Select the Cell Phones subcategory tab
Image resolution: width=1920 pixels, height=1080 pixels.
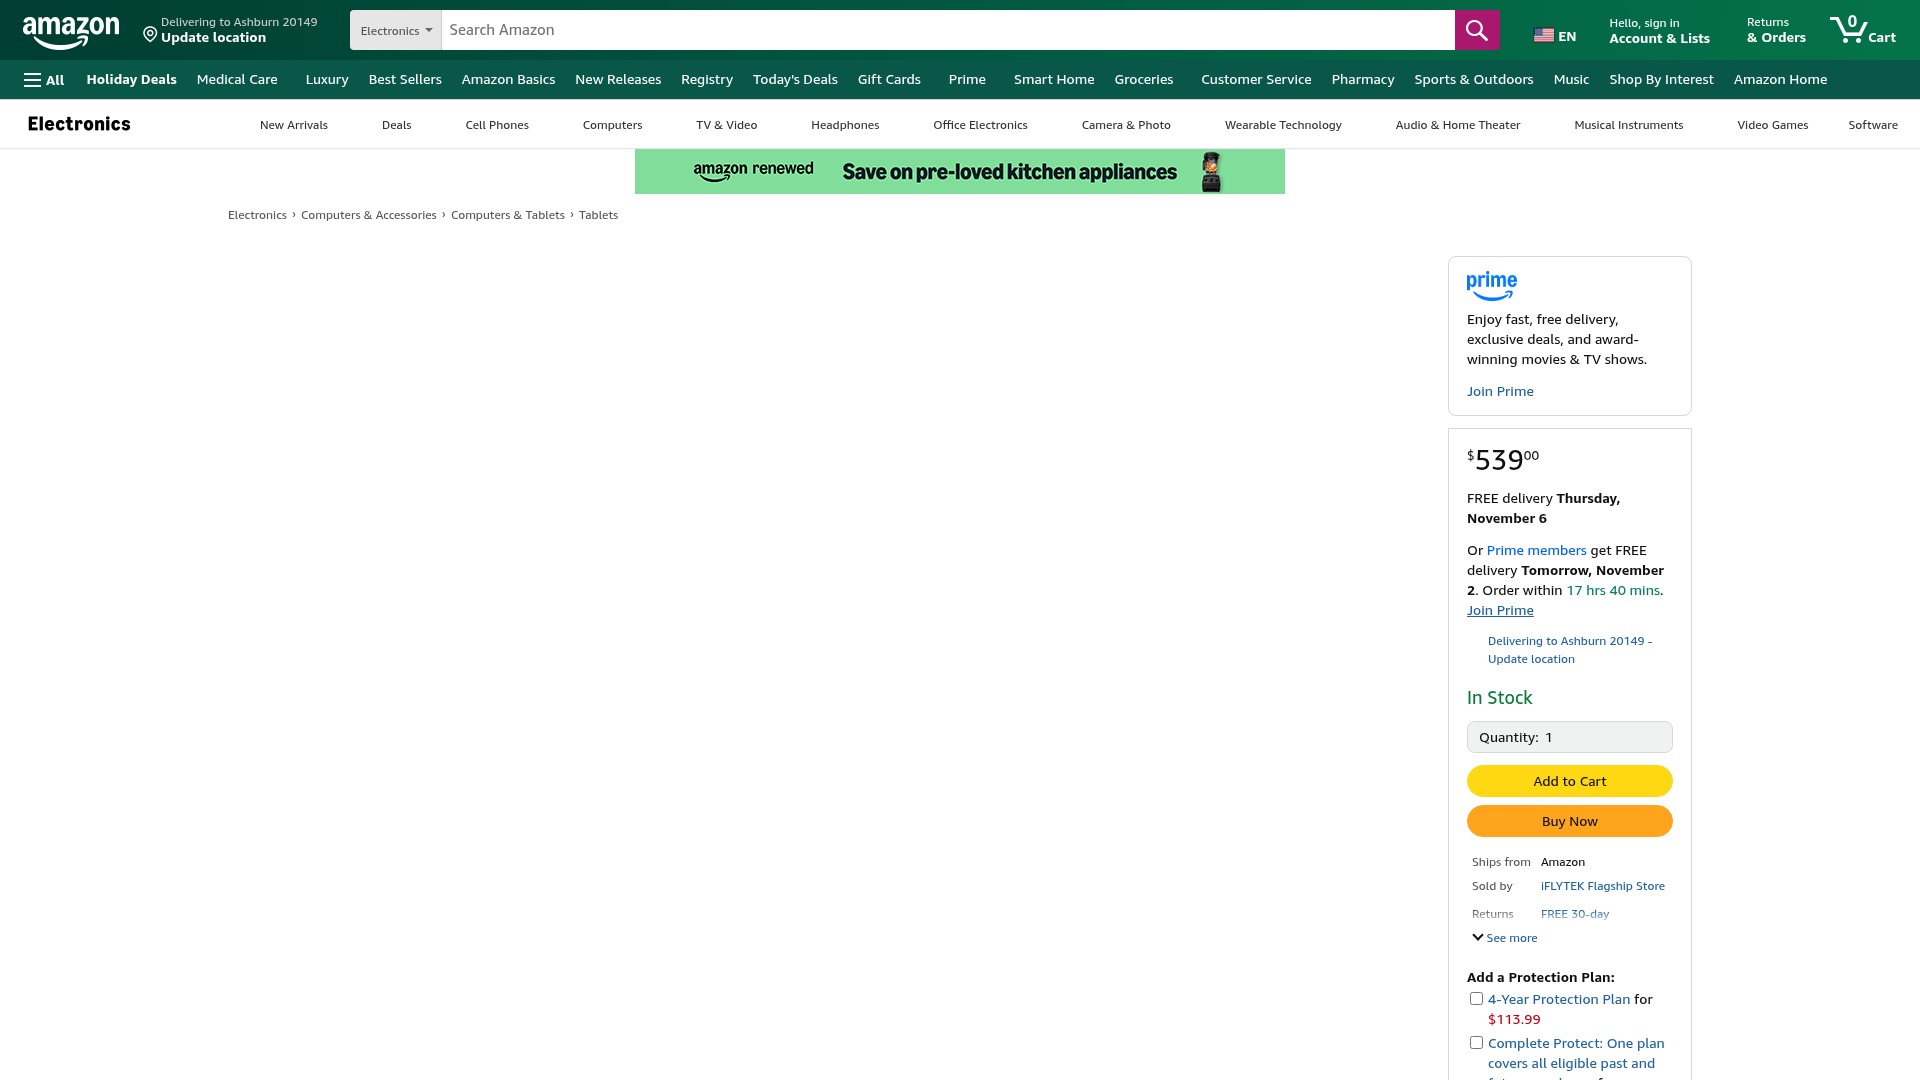pos(497,125)
